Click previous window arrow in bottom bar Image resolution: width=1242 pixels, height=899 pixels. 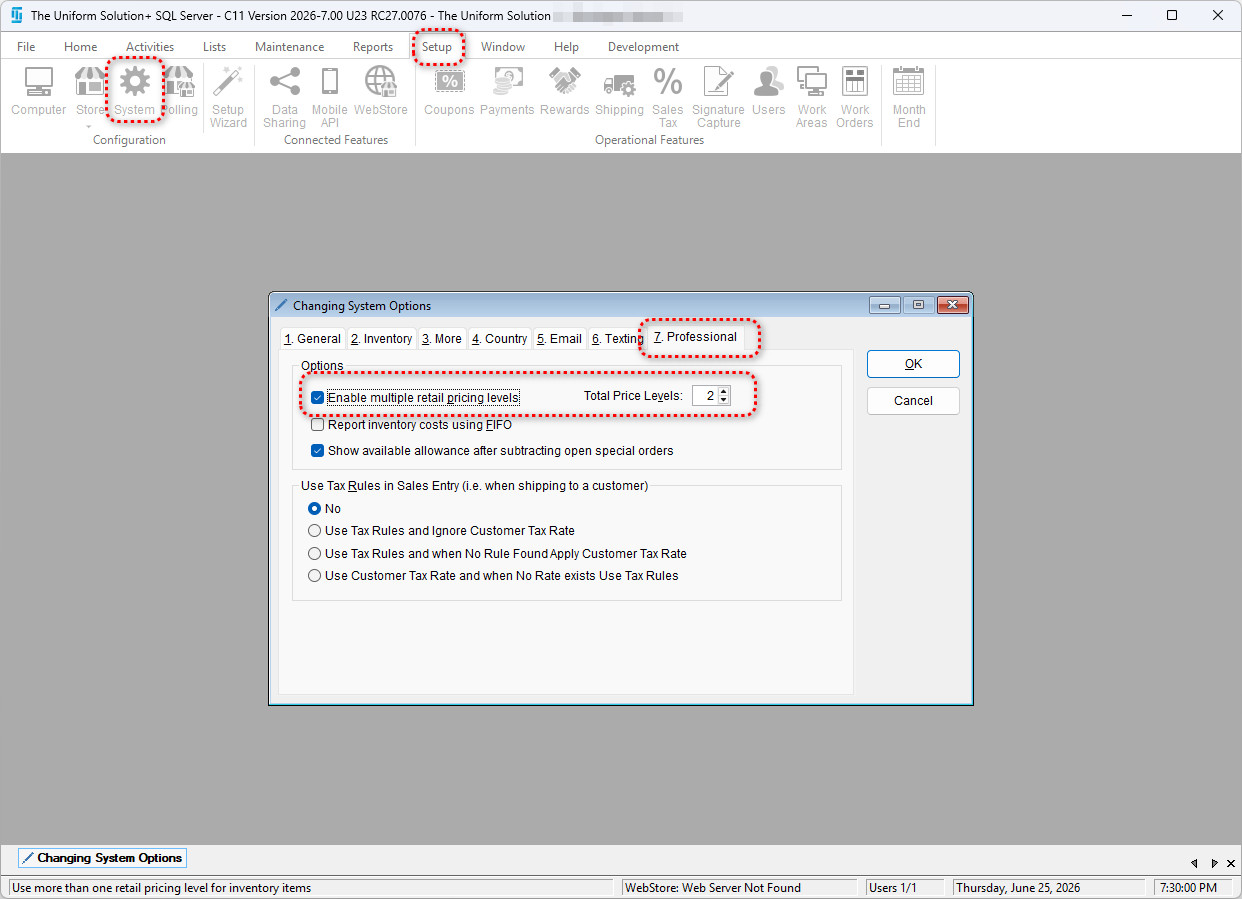[1194, 862]
